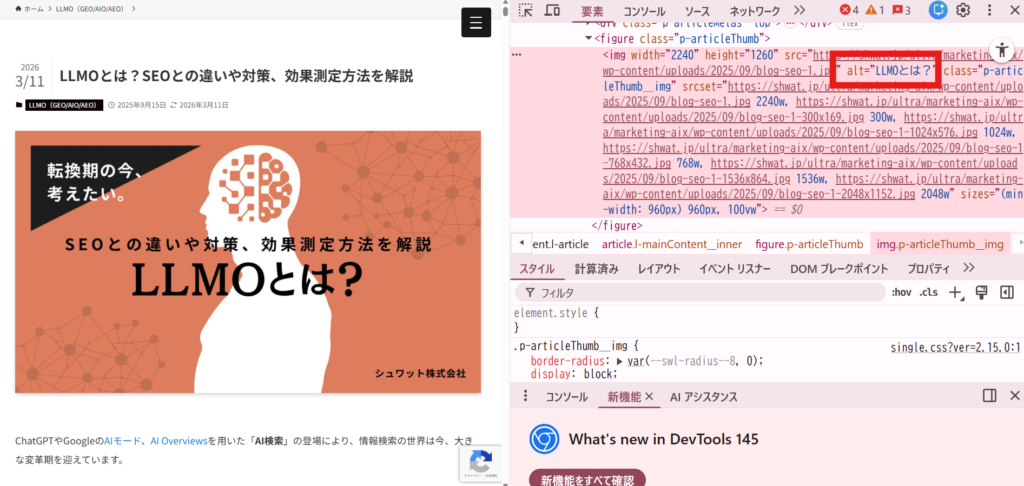Viewport: 1024px width, 486px height.
Task: Click the accessibility tree toggle icon
Action: point(1000,49)
